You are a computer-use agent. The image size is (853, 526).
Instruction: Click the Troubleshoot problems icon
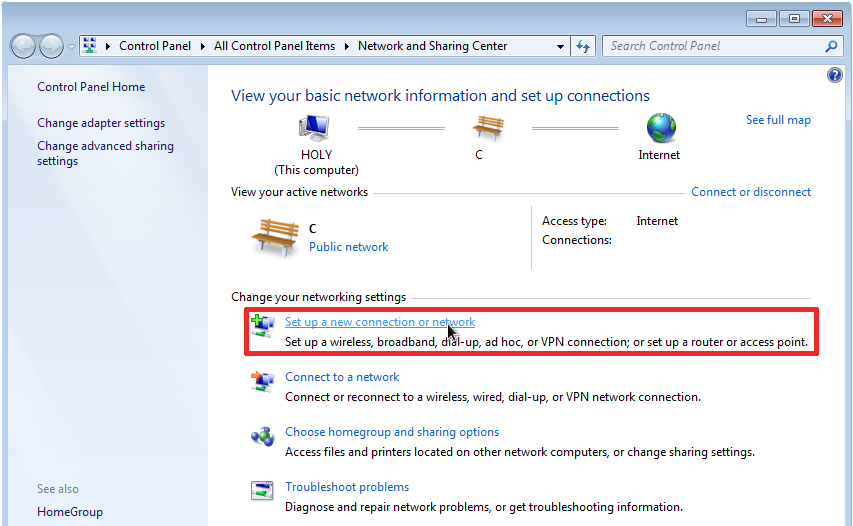pos(262,491)
